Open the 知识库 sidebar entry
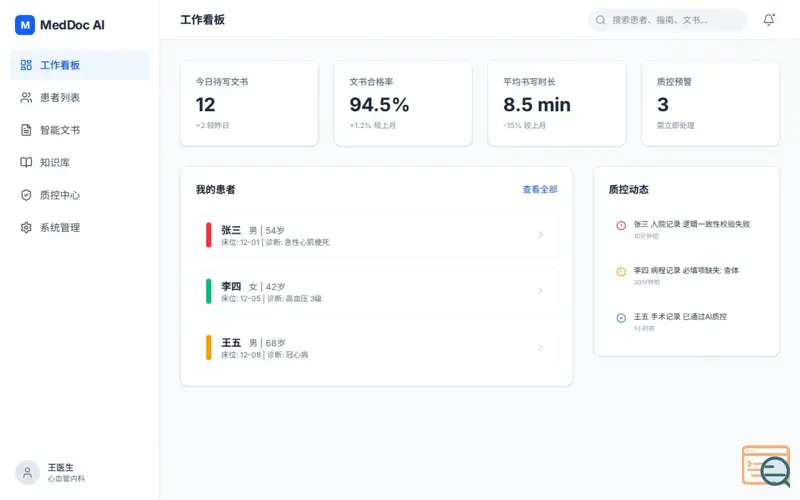Screen dimensions: 800x500 tap(80, 162)
